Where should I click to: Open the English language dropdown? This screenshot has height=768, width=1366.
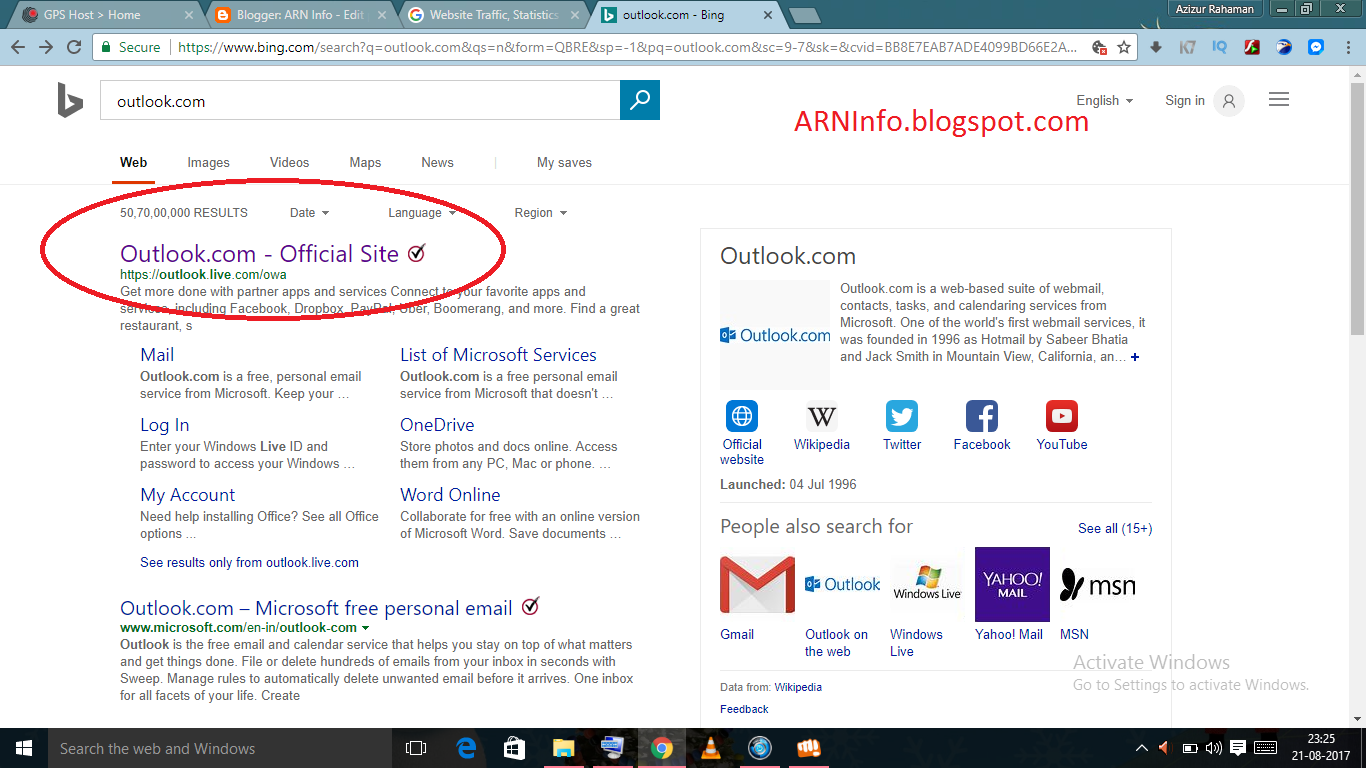click(x=1105, y=101)
